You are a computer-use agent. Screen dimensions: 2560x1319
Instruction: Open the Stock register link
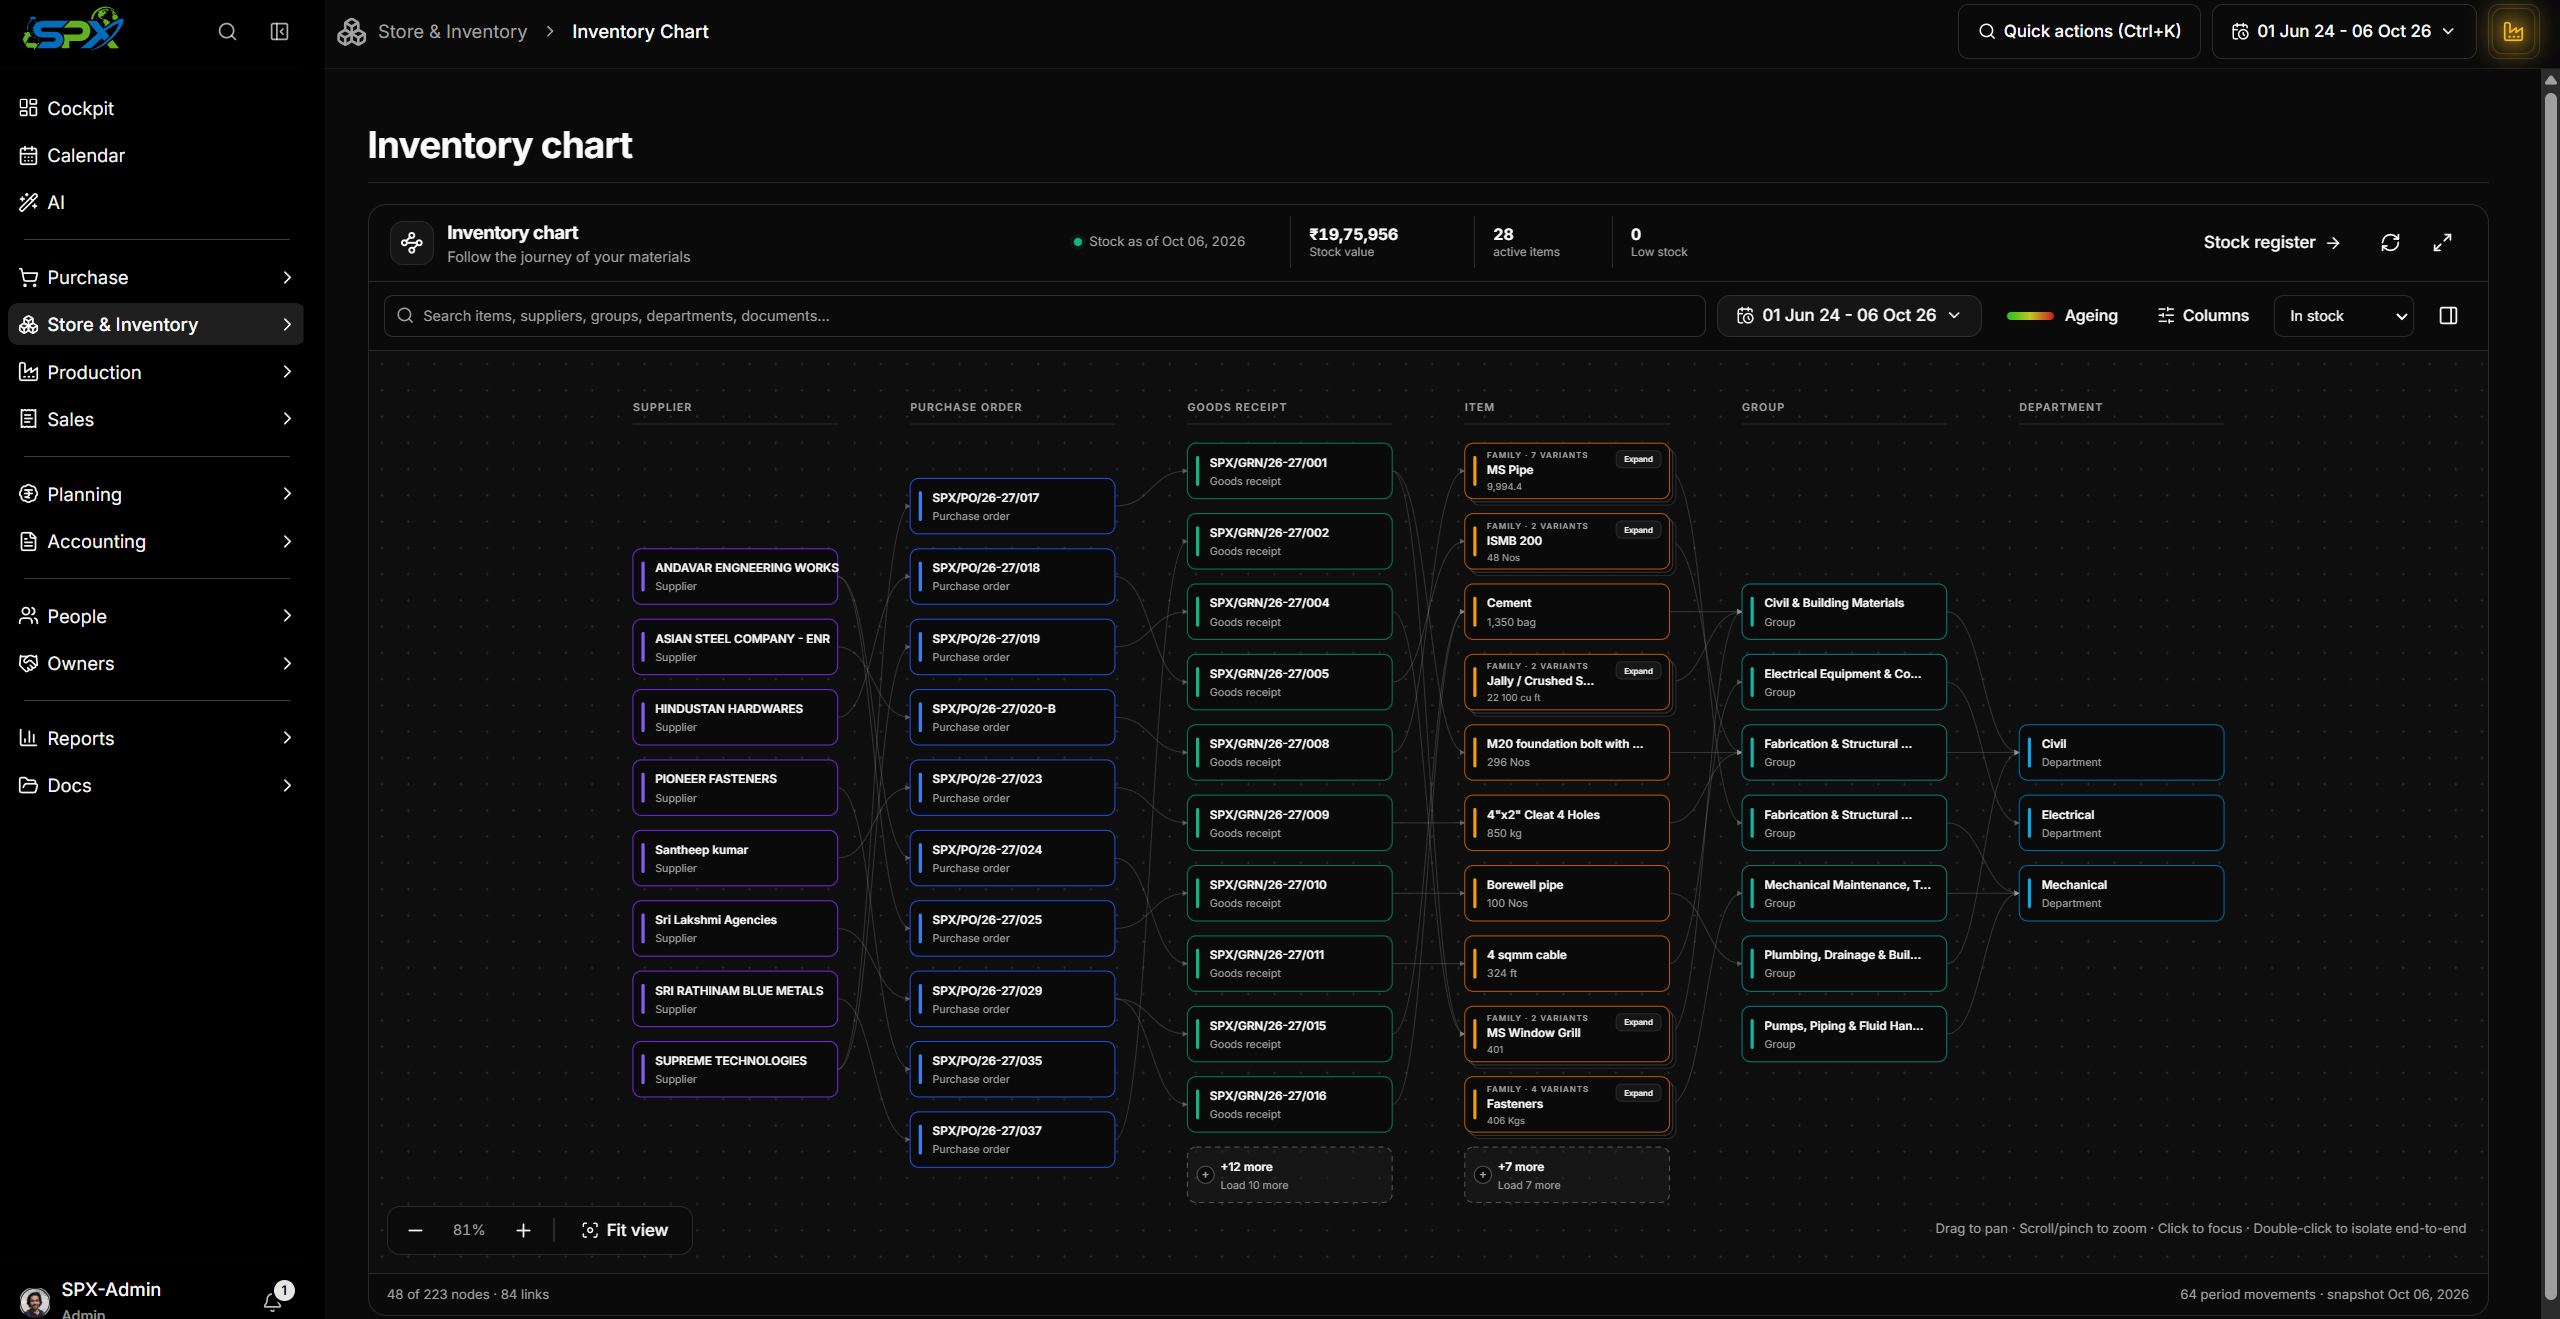pos(2271,242)
